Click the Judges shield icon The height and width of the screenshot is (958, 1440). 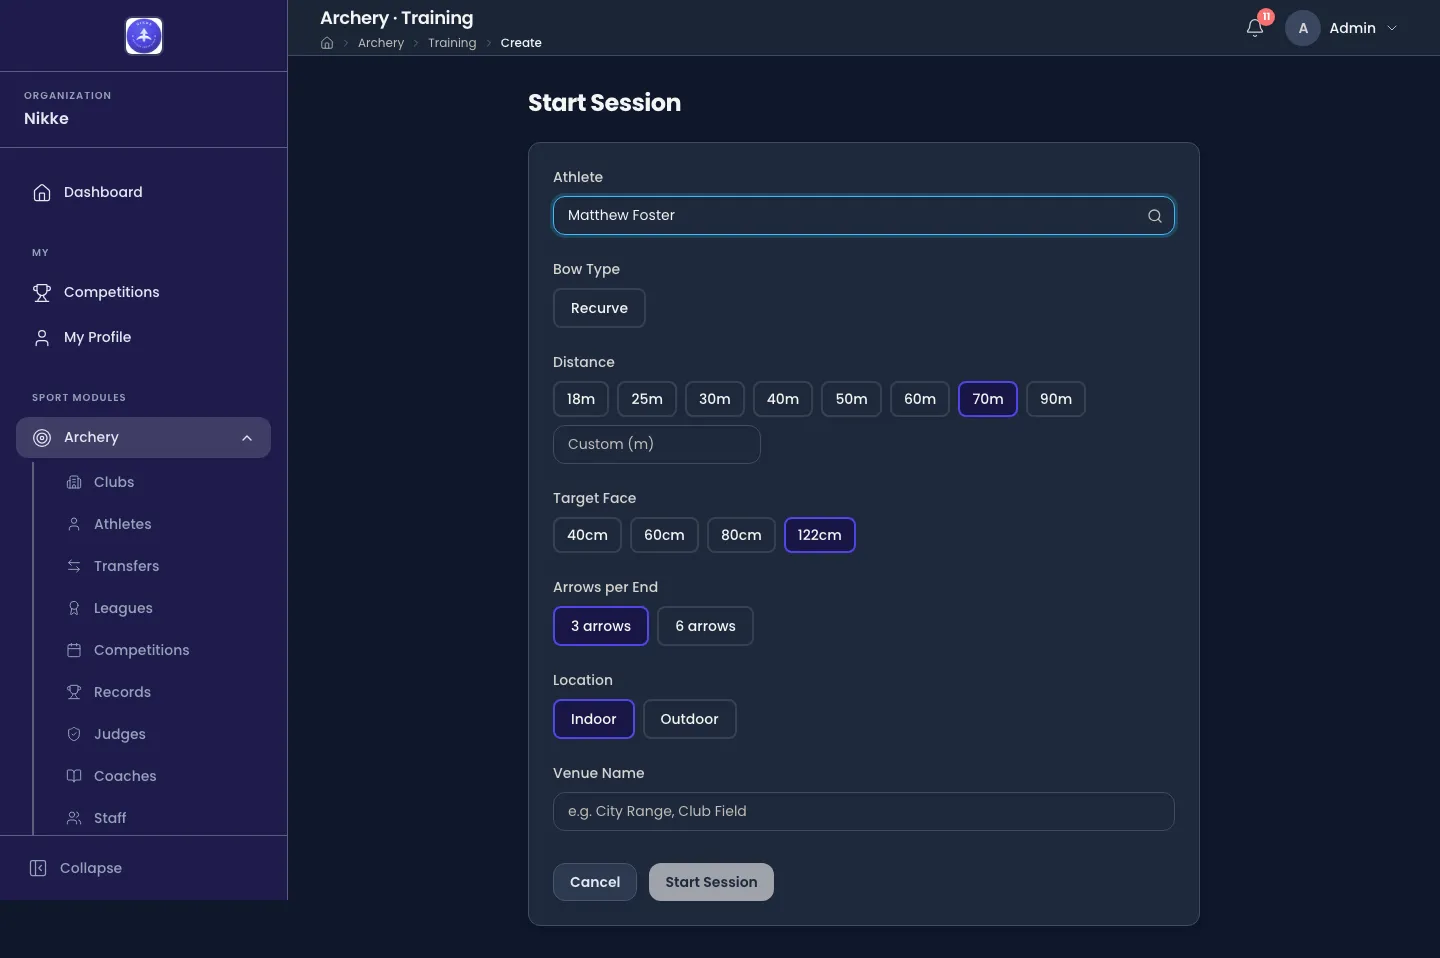coord(74,734)
